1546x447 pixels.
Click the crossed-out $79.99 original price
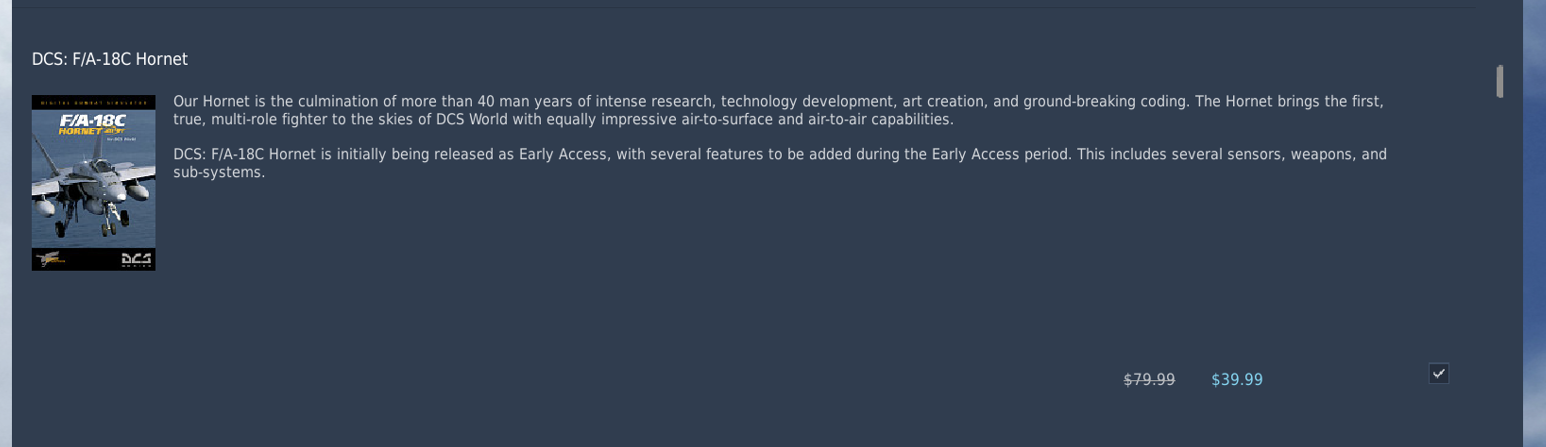coord(1149,380)
